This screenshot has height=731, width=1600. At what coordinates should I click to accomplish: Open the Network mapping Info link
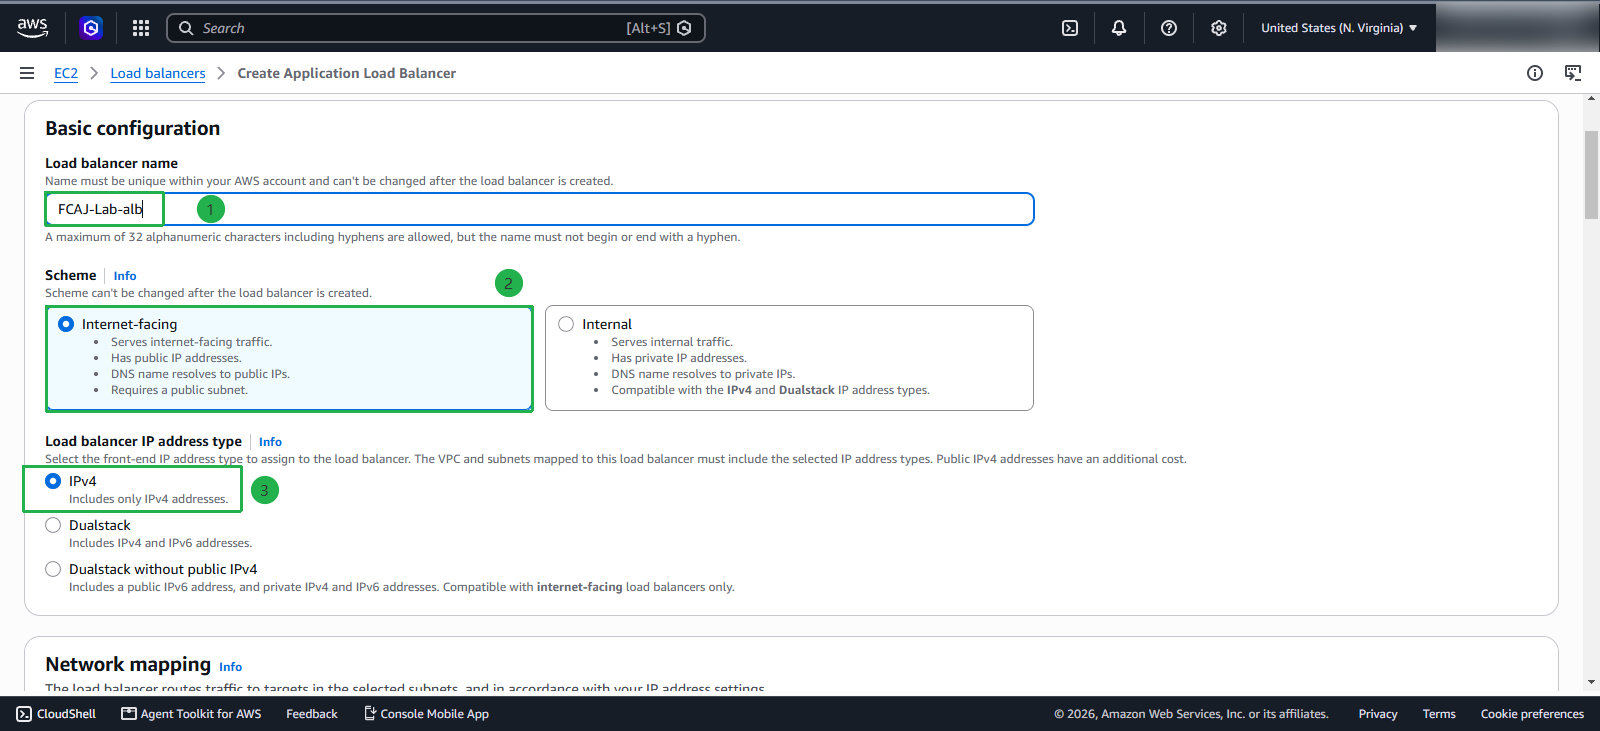(231, 667)
